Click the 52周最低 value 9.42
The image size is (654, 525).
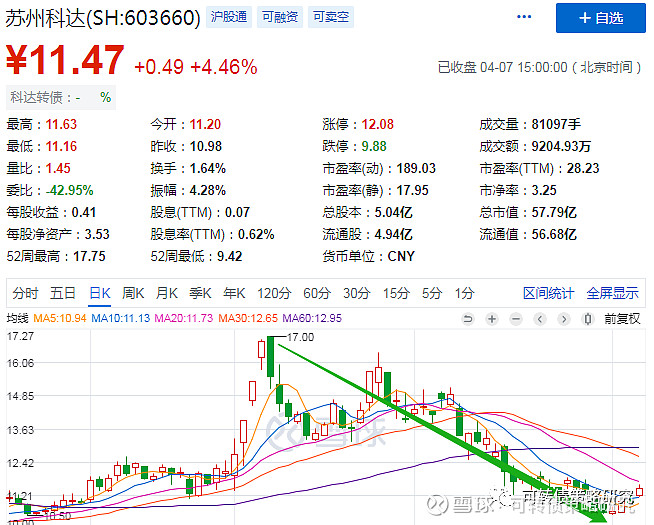click(229, 256)
